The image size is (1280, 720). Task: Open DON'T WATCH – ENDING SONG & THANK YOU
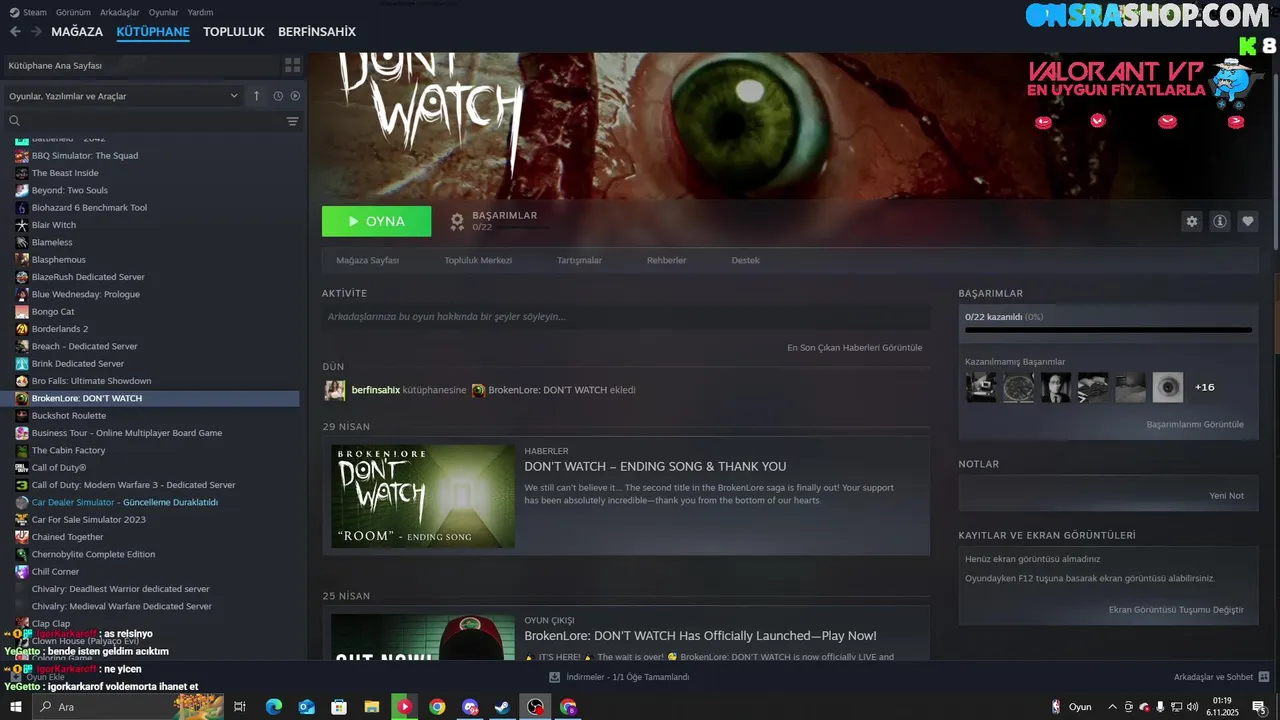[655, 466]
